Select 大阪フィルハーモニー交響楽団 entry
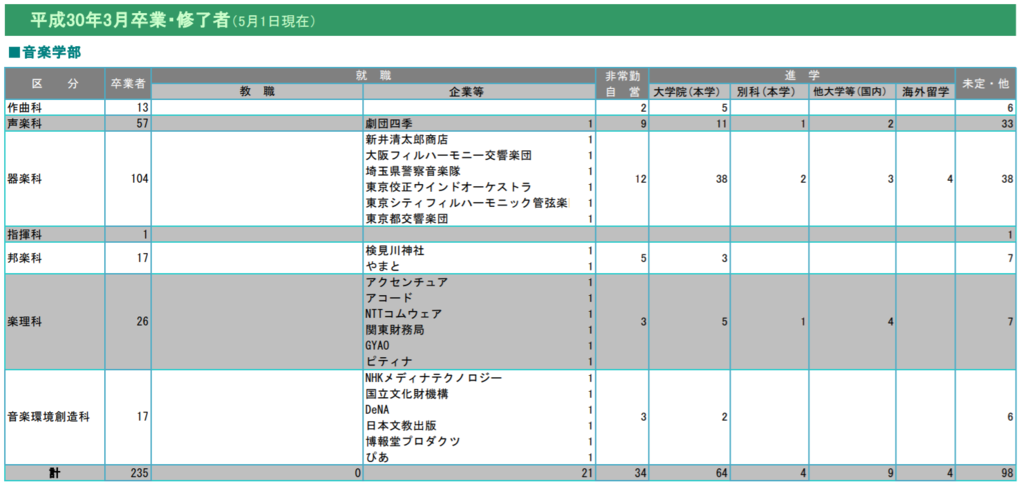Viewport: 1024px width, 491px height. 449,155
